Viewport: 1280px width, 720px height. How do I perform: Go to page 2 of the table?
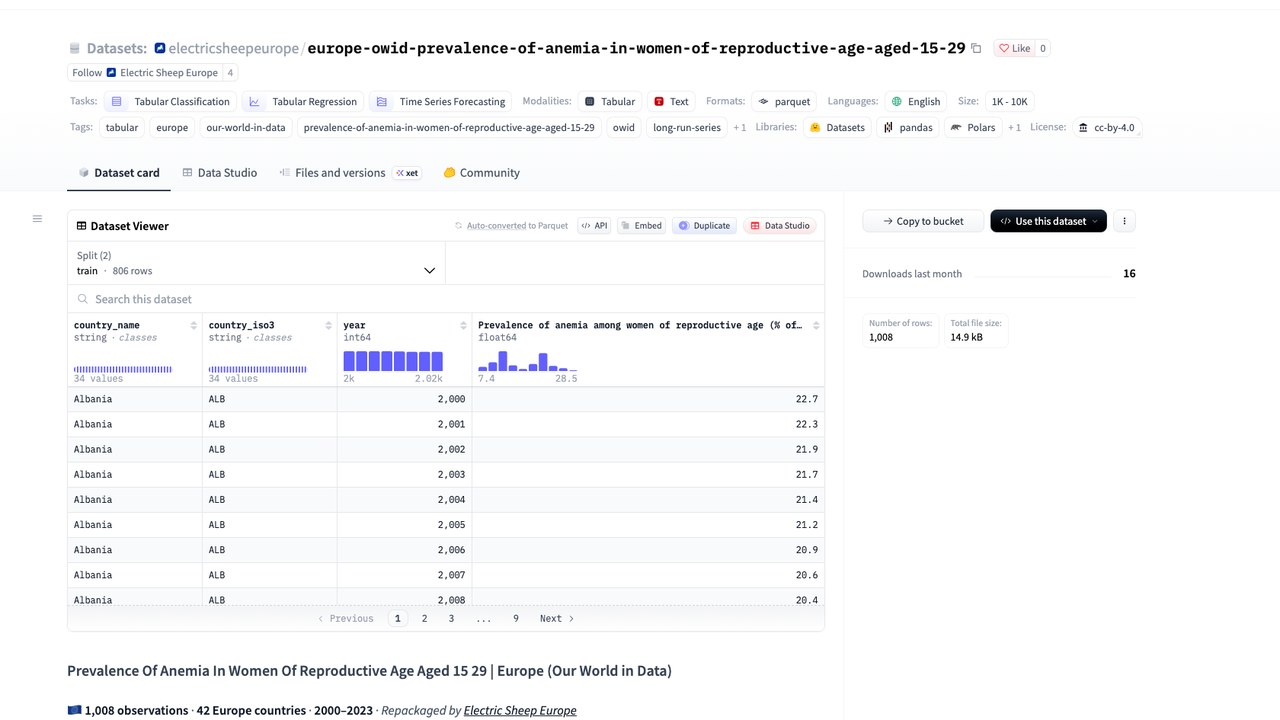coord(424,619)
